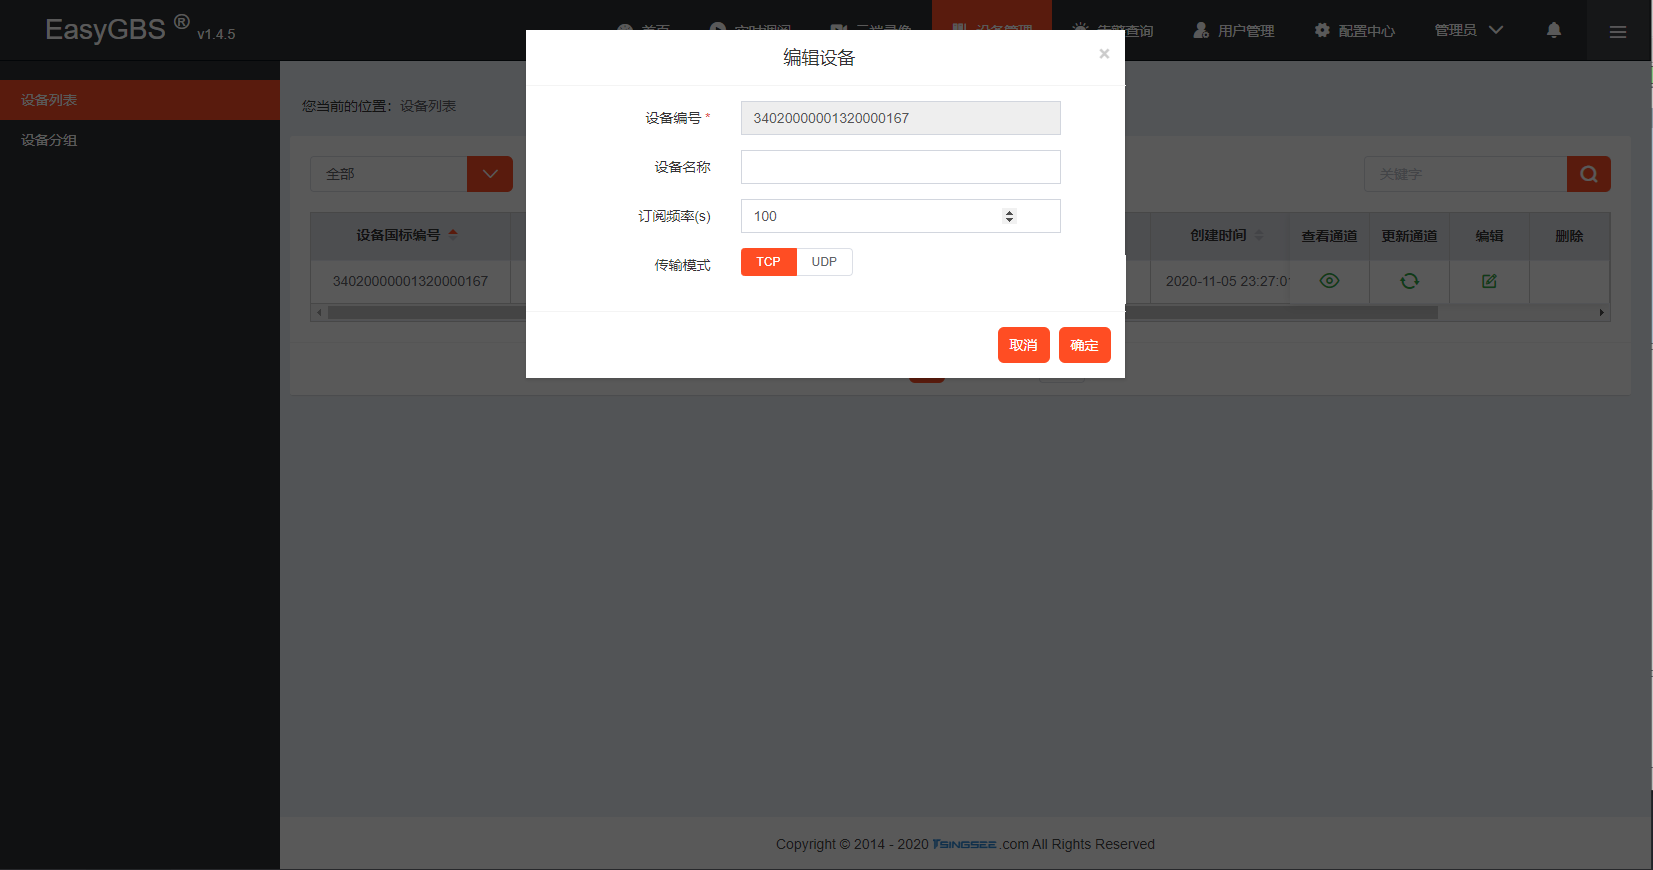Click the configuration center gear icon

click(1322, 31)
